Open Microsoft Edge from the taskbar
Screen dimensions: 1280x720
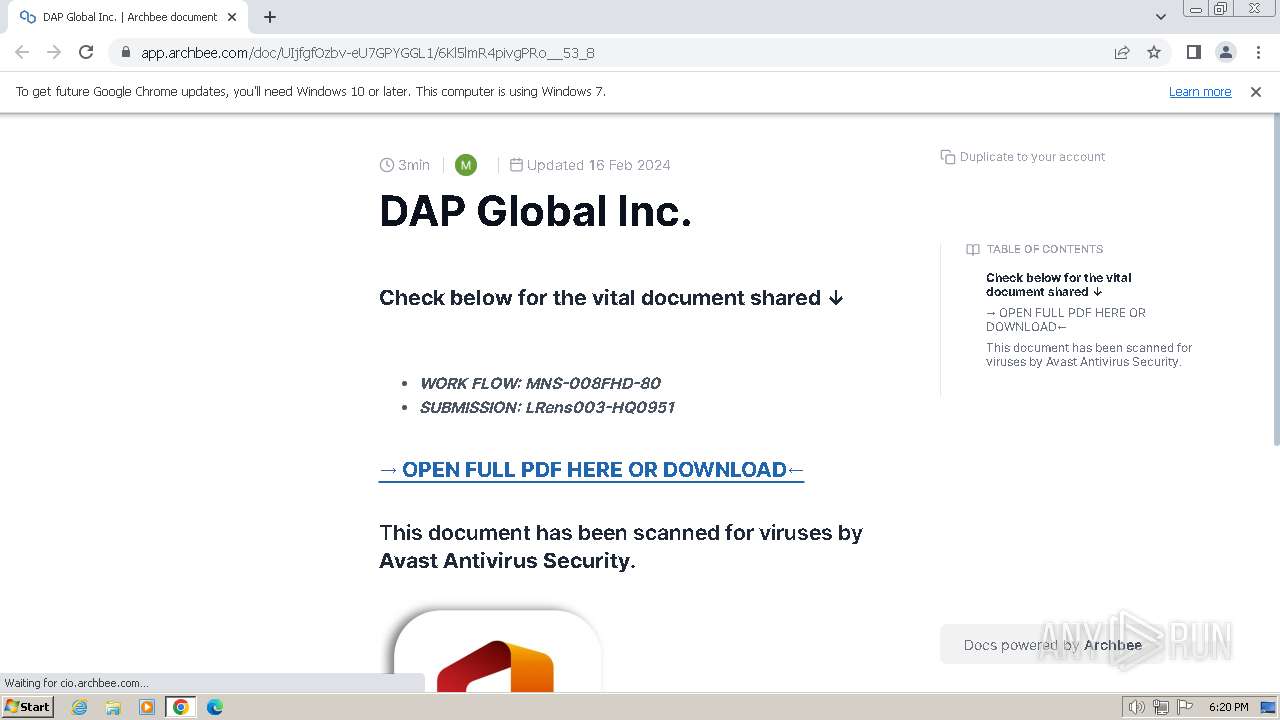[215, 707]
